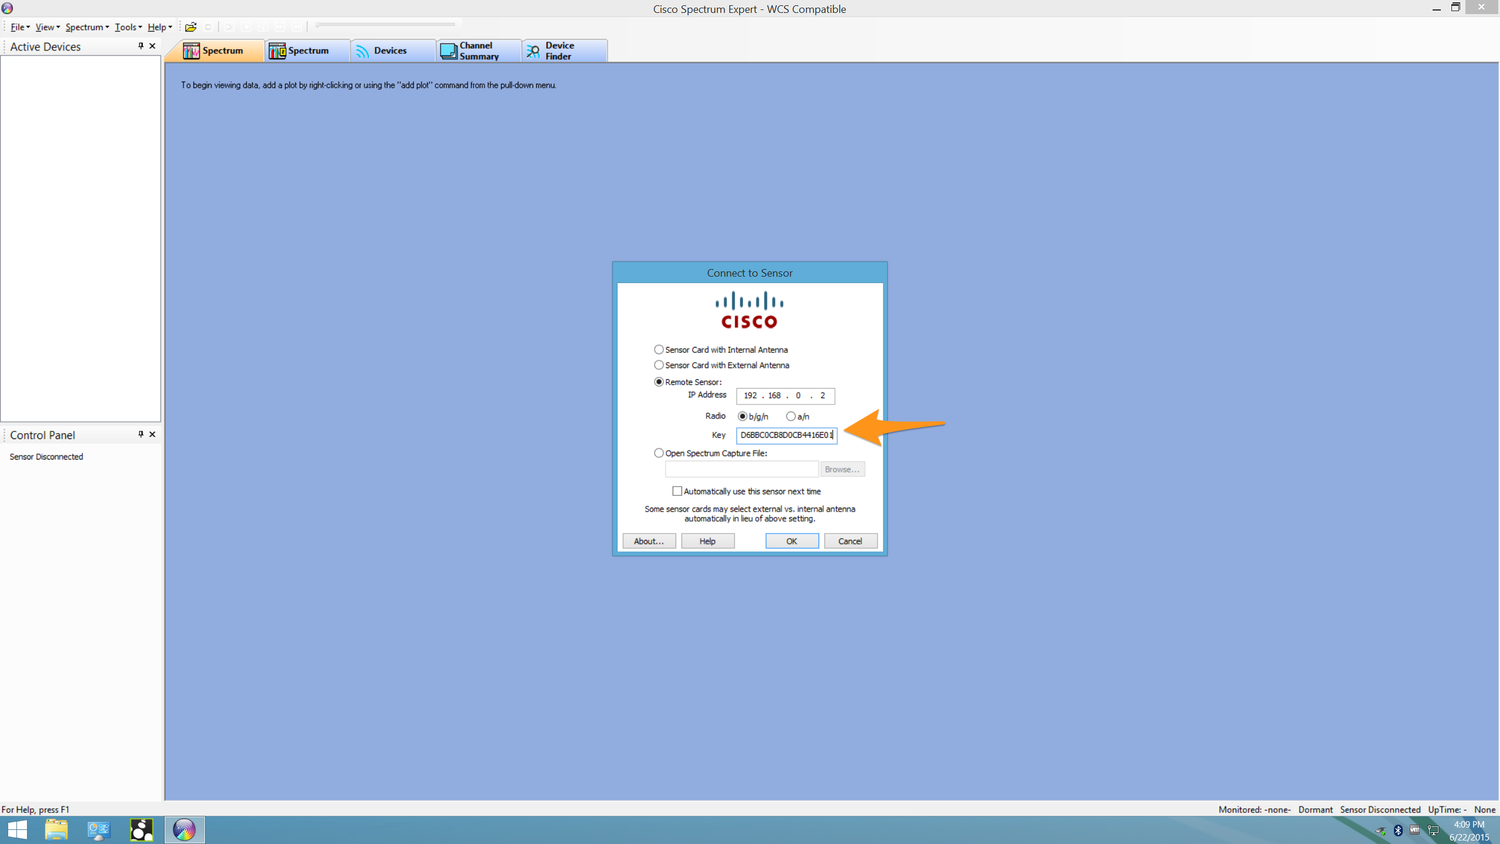This screenshot has width=1500, height=844.
Task: Close the Active Devices panel
Action: click(x=152, y=46)
